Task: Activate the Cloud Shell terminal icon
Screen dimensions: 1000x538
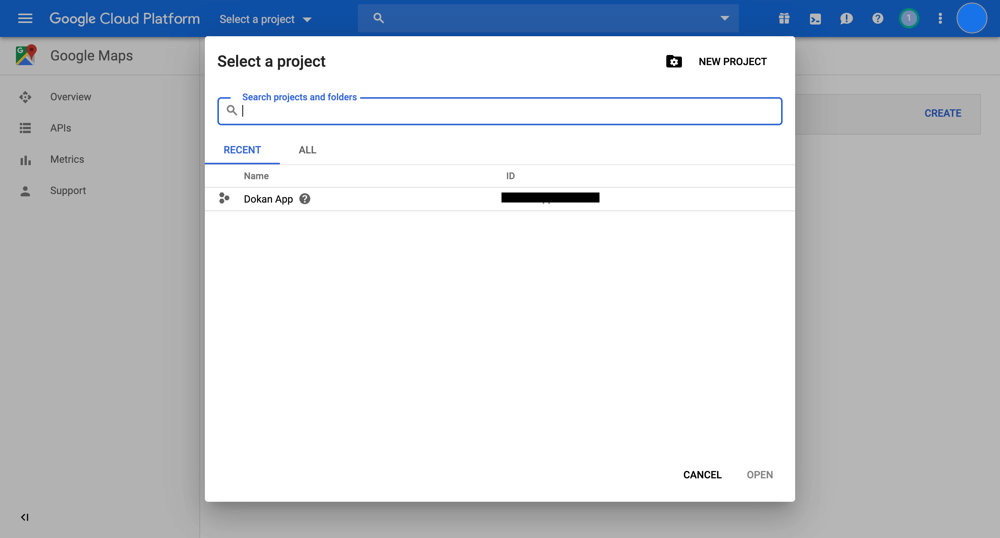Action: [815, 18]
